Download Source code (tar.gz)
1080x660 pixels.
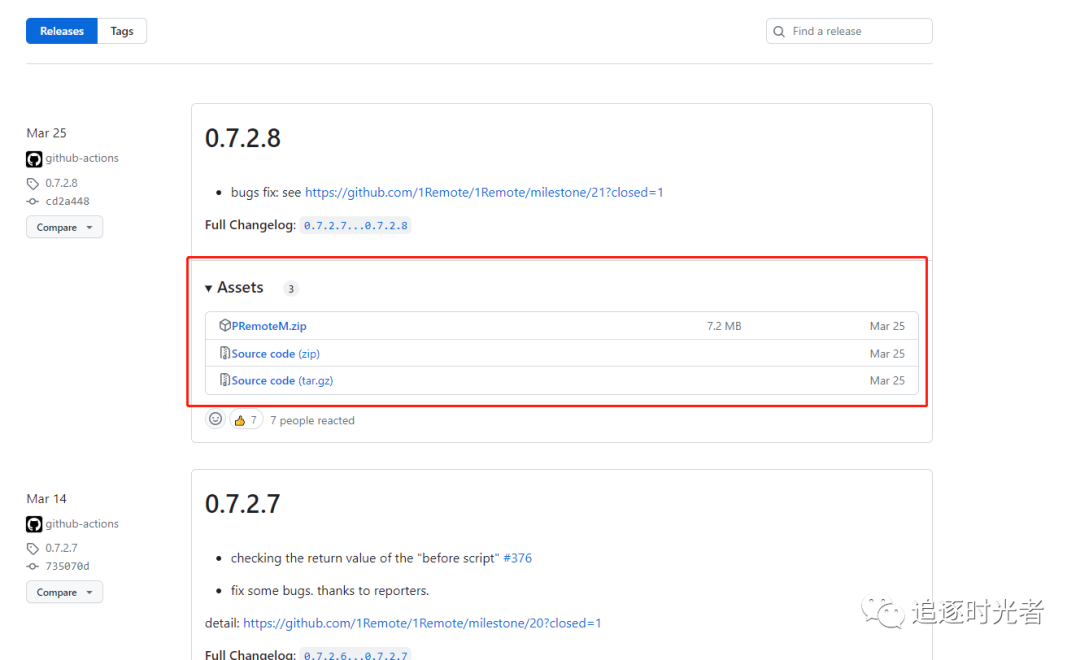282,380
